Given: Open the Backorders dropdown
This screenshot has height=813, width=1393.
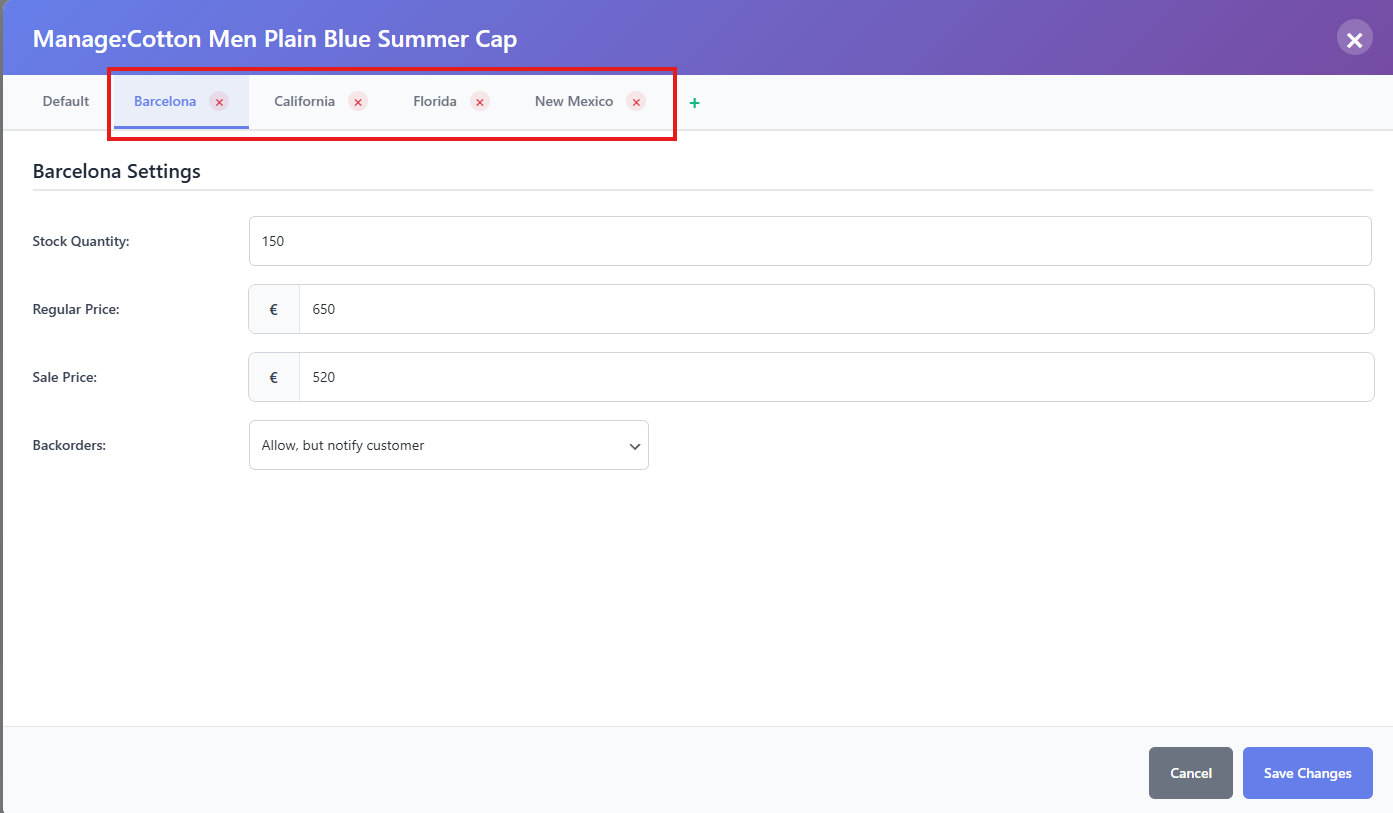Looking at the screenshot, I should [x=448, y=446].
